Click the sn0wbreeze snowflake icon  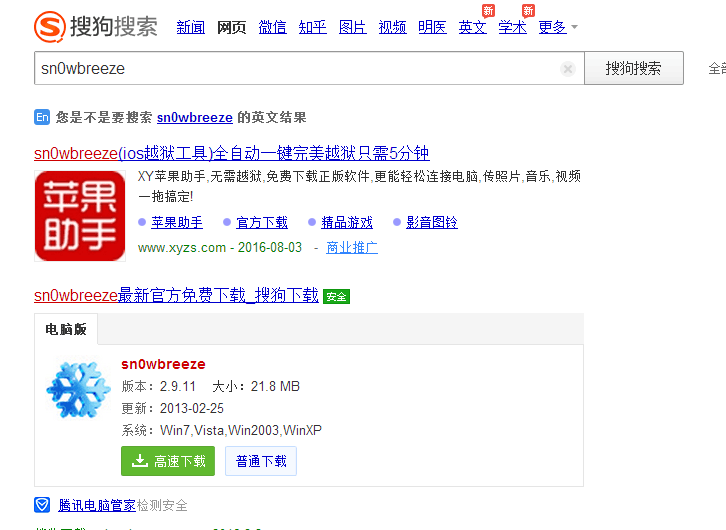pos(78,389)
